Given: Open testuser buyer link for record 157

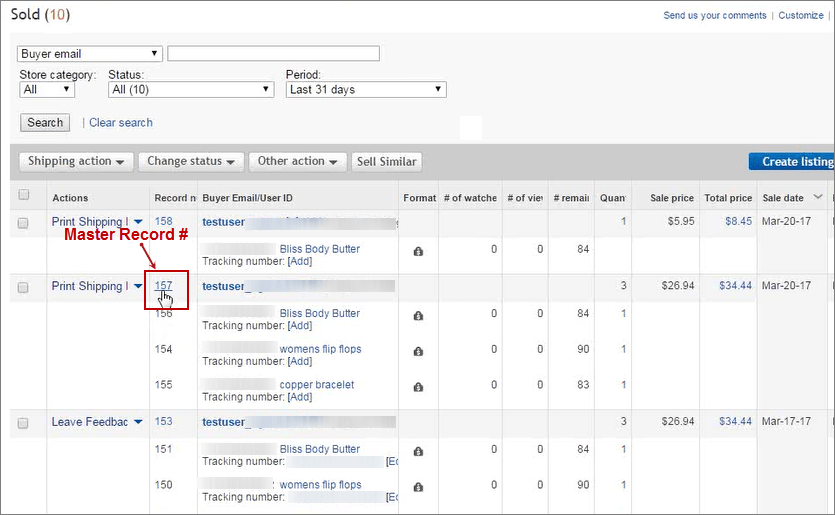Looking at the screenshot, I should click(x=224, y=287).
